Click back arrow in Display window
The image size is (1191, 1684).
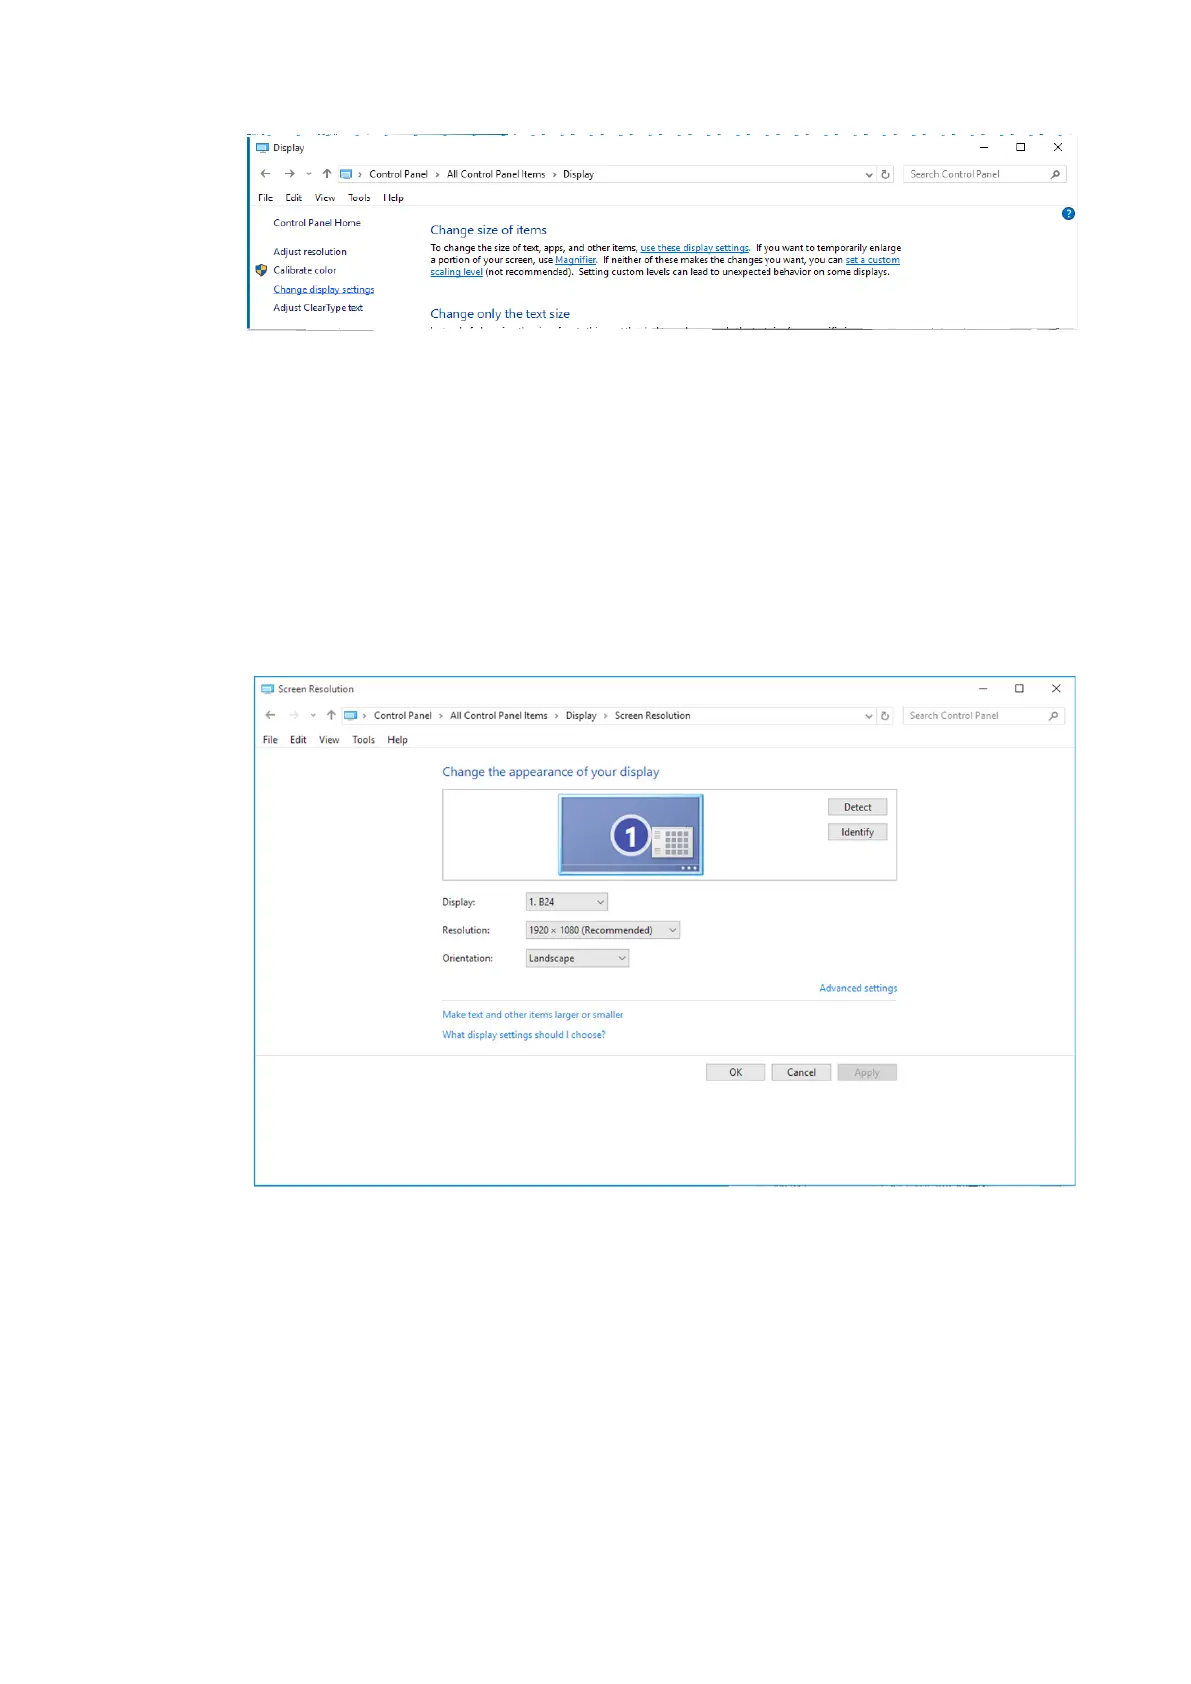[265, 174]
